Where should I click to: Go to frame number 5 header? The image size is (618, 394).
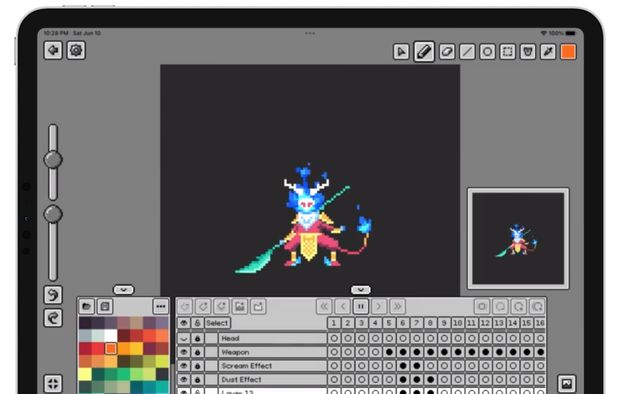click(389, 323)
